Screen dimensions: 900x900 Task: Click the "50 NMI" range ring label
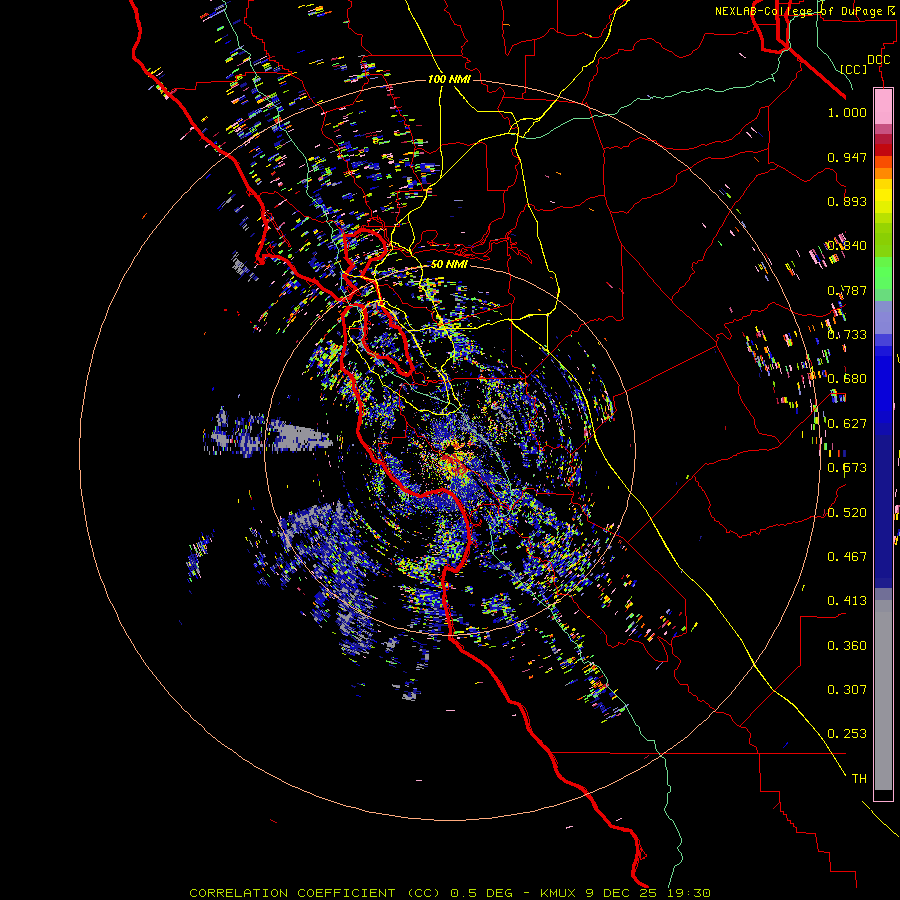coord(449,264)
